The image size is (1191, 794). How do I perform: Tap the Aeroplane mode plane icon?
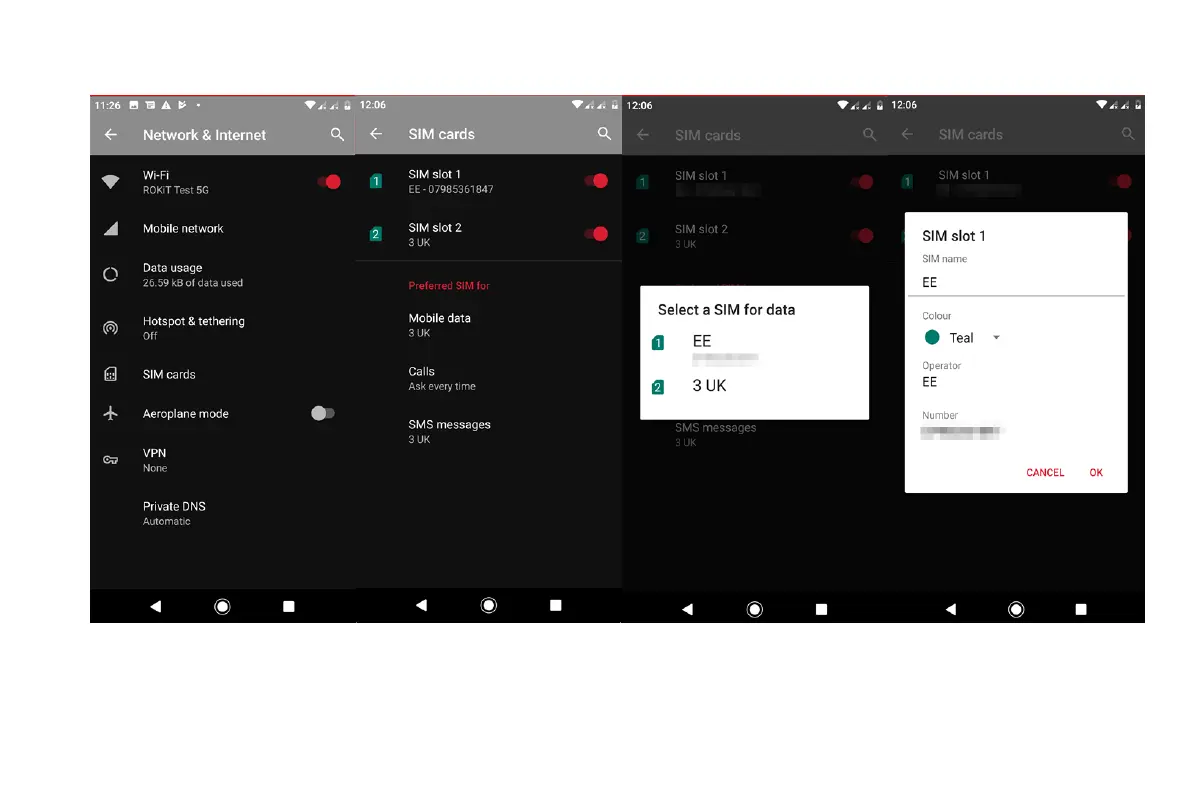[111, 413]
